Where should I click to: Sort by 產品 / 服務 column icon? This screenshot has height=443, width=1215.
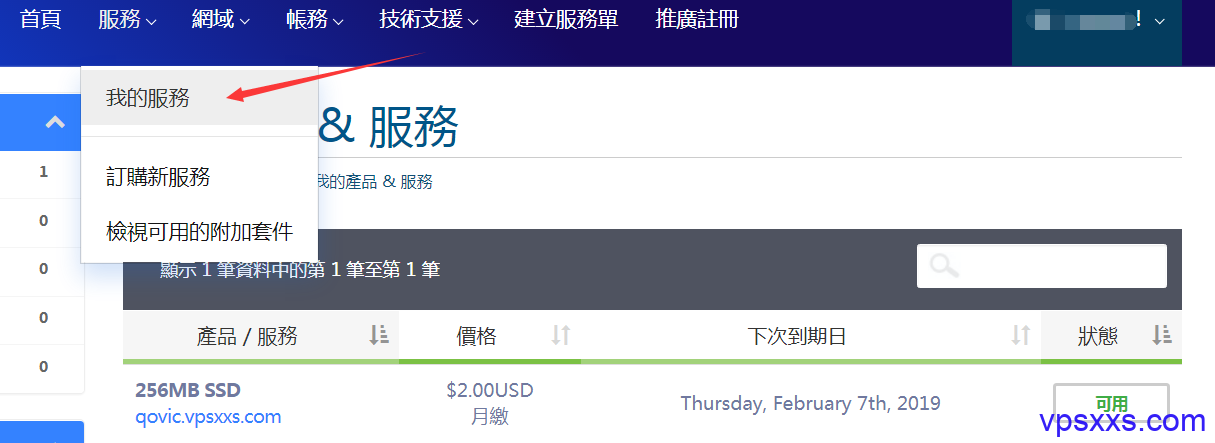tap(379, 336)
